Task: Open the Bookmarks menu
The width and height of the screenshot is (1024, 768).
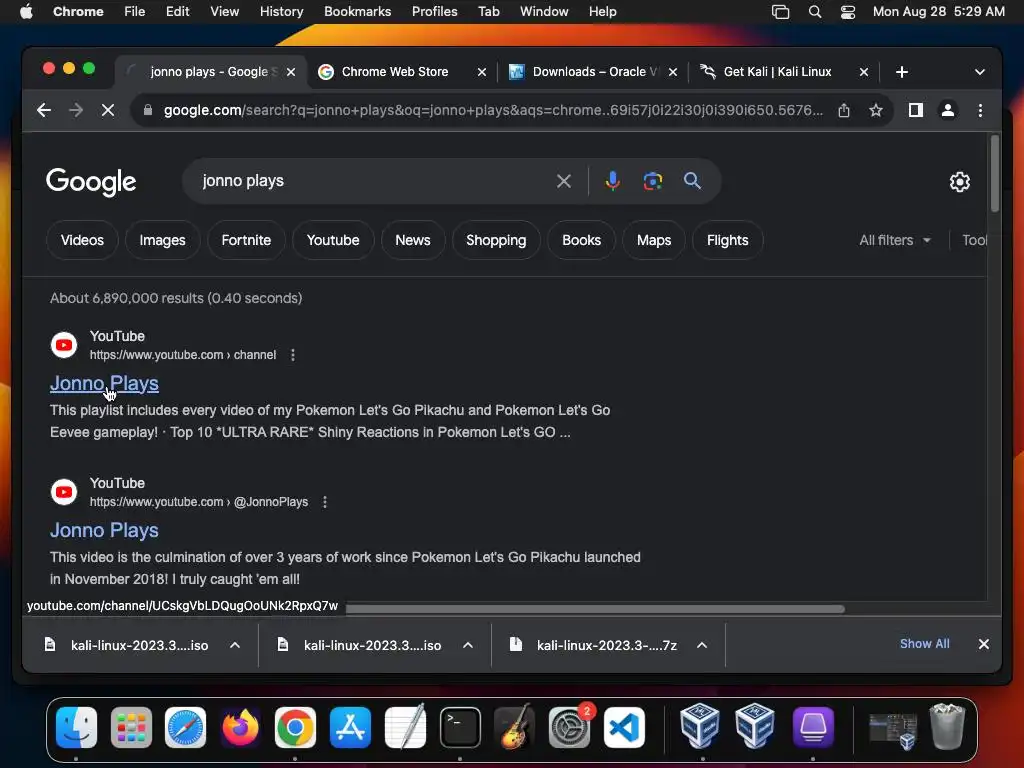Action: pyautogui.click(x=357, y=12)
